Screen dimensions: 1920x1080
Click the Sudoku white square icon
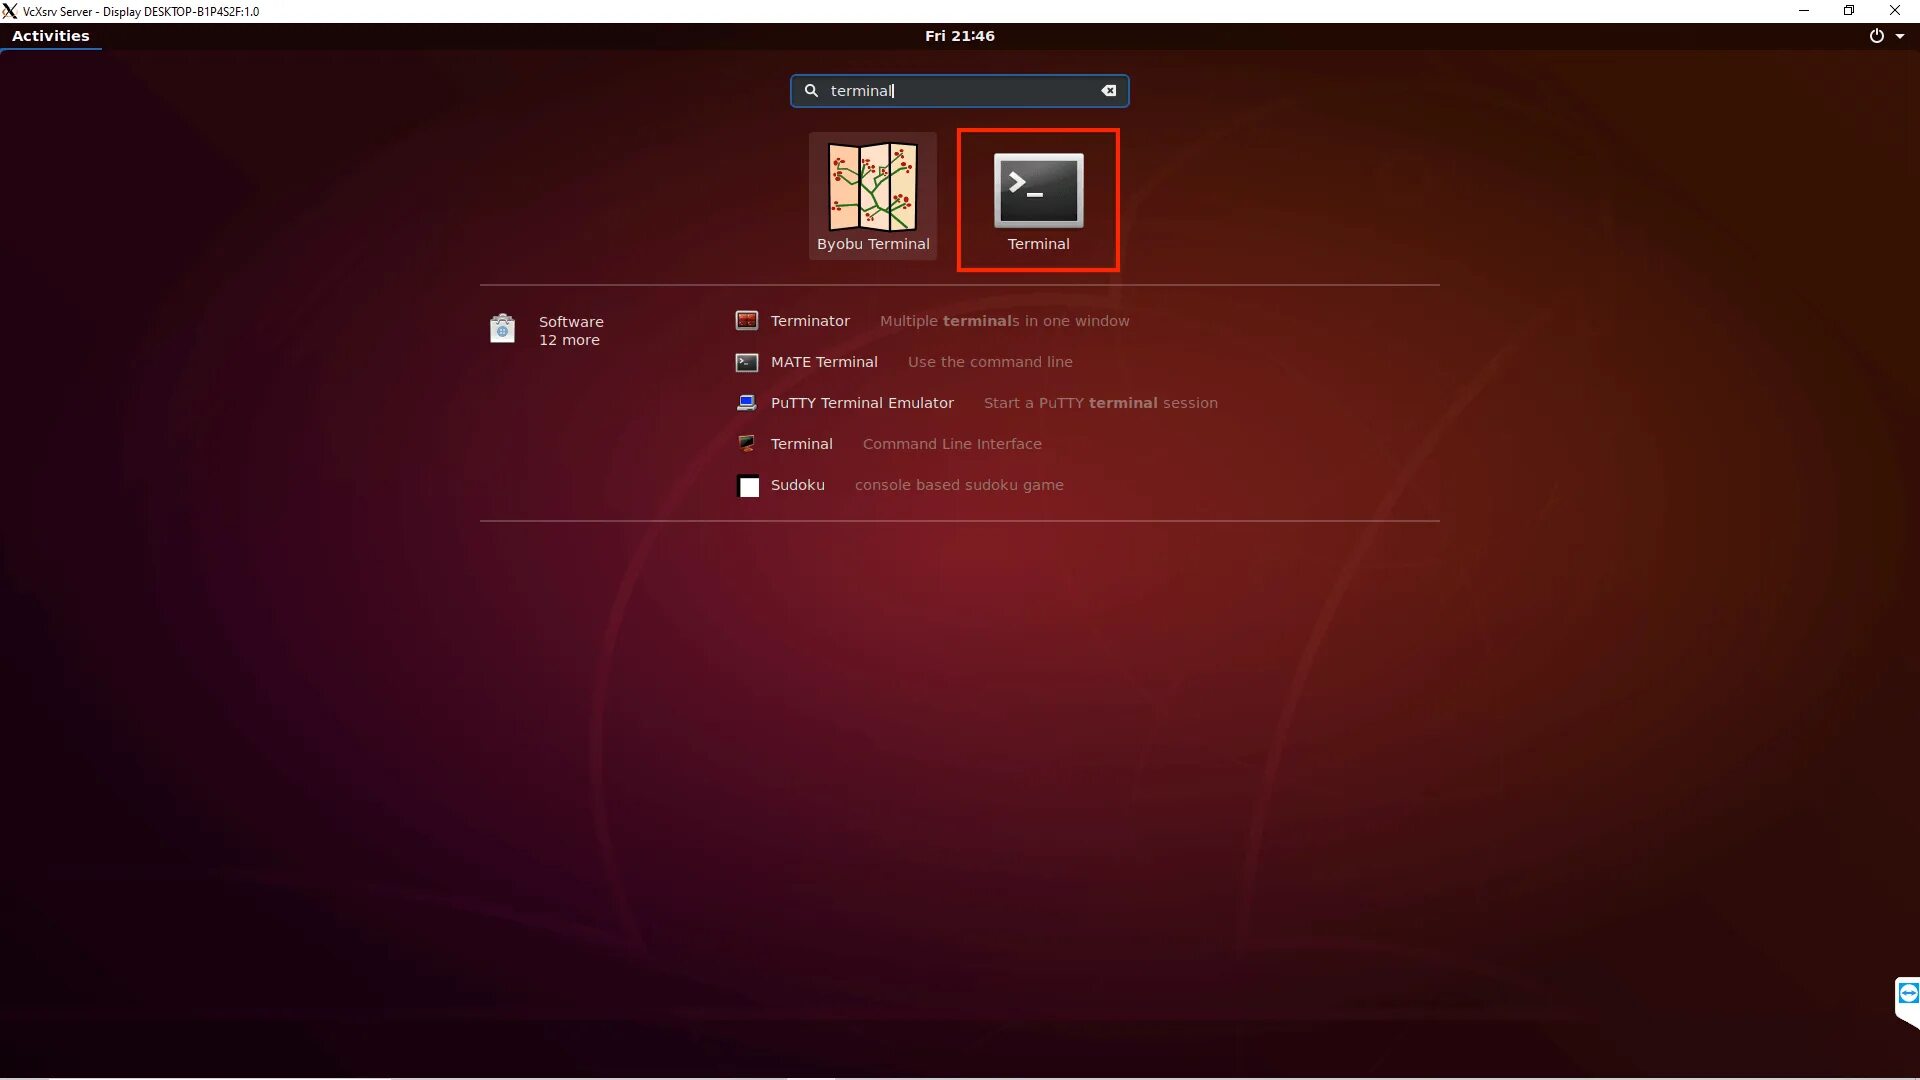748,486
